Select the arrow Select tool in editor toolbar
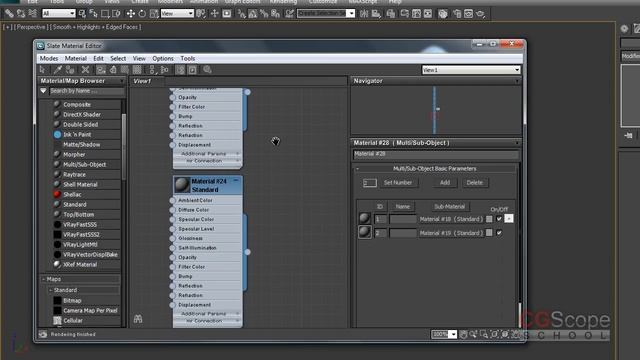The height and width of the screenshot is (360, 640). pos(43,70)
